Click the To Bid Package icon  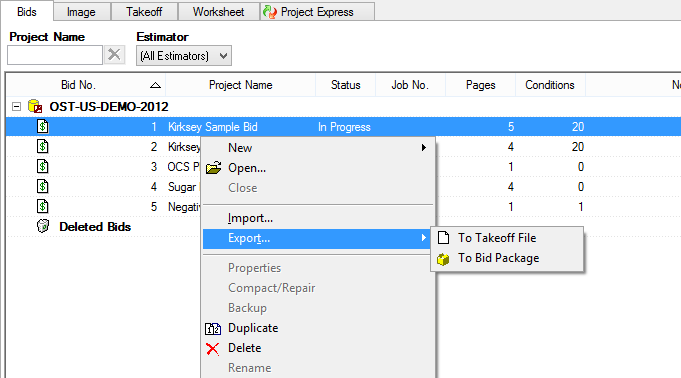click(x=443, y=259)
